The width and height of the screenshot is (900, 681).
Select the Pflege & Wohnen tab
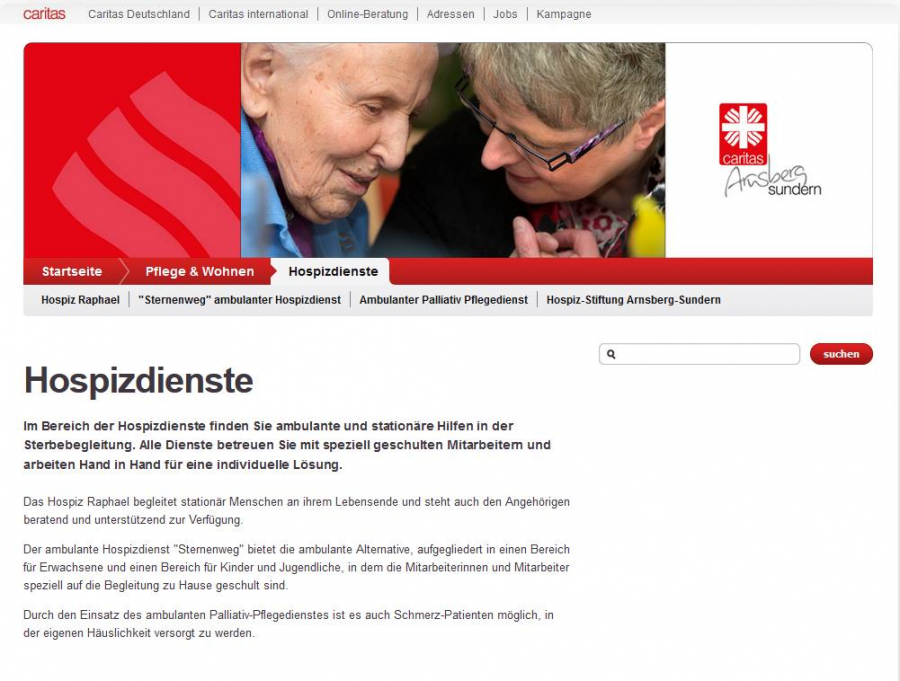click(199, 271)
